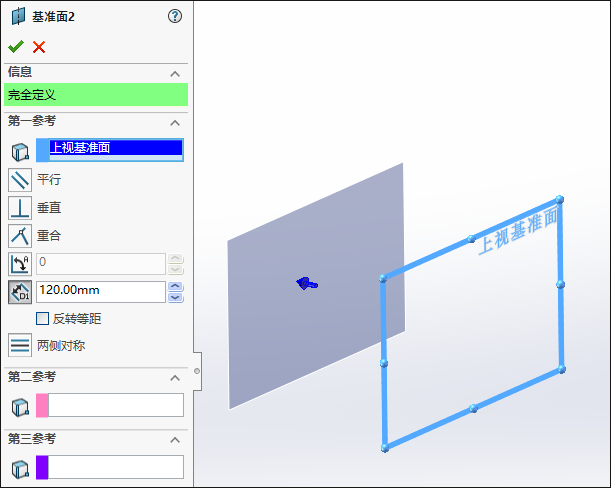Image resolution: width=611 pixels, height=488 pixels.
Task: Increase the angle value with up arrow
Action: (x=175, y=258)
